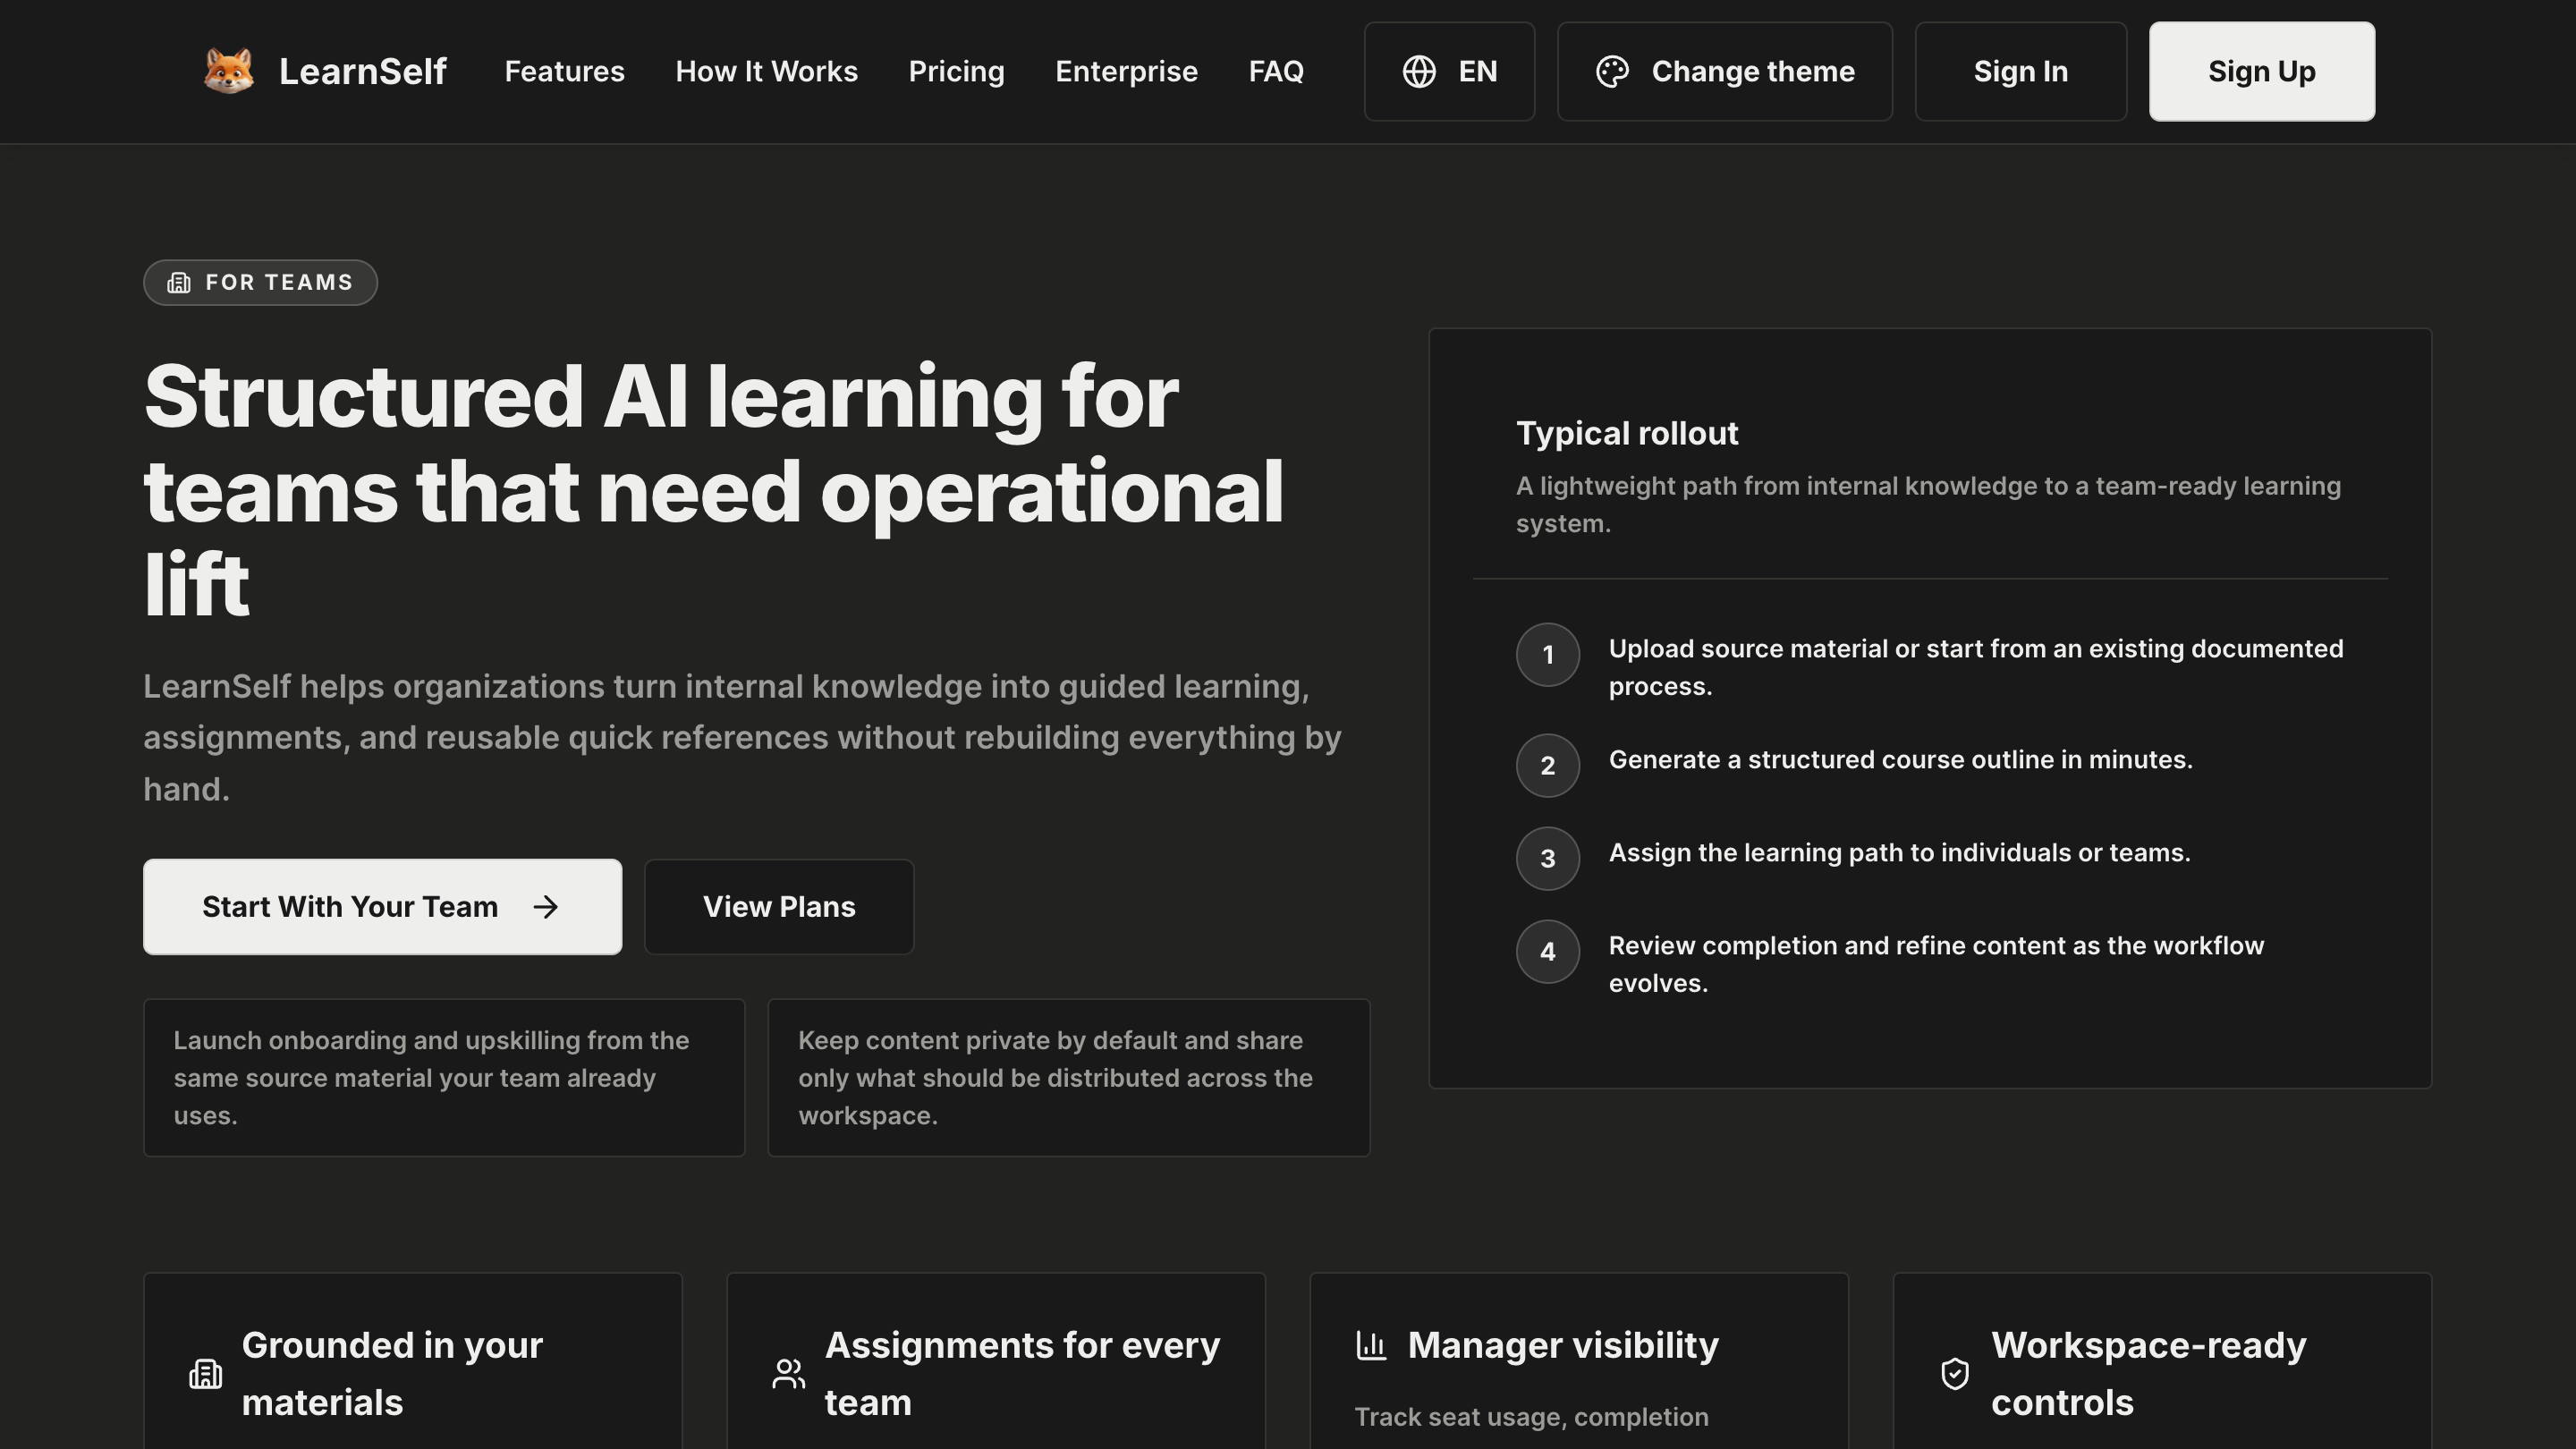Click step 3 circle in Typical rollout
This screenshot has width=2576, height=1449.
[x=1548, y=859]
